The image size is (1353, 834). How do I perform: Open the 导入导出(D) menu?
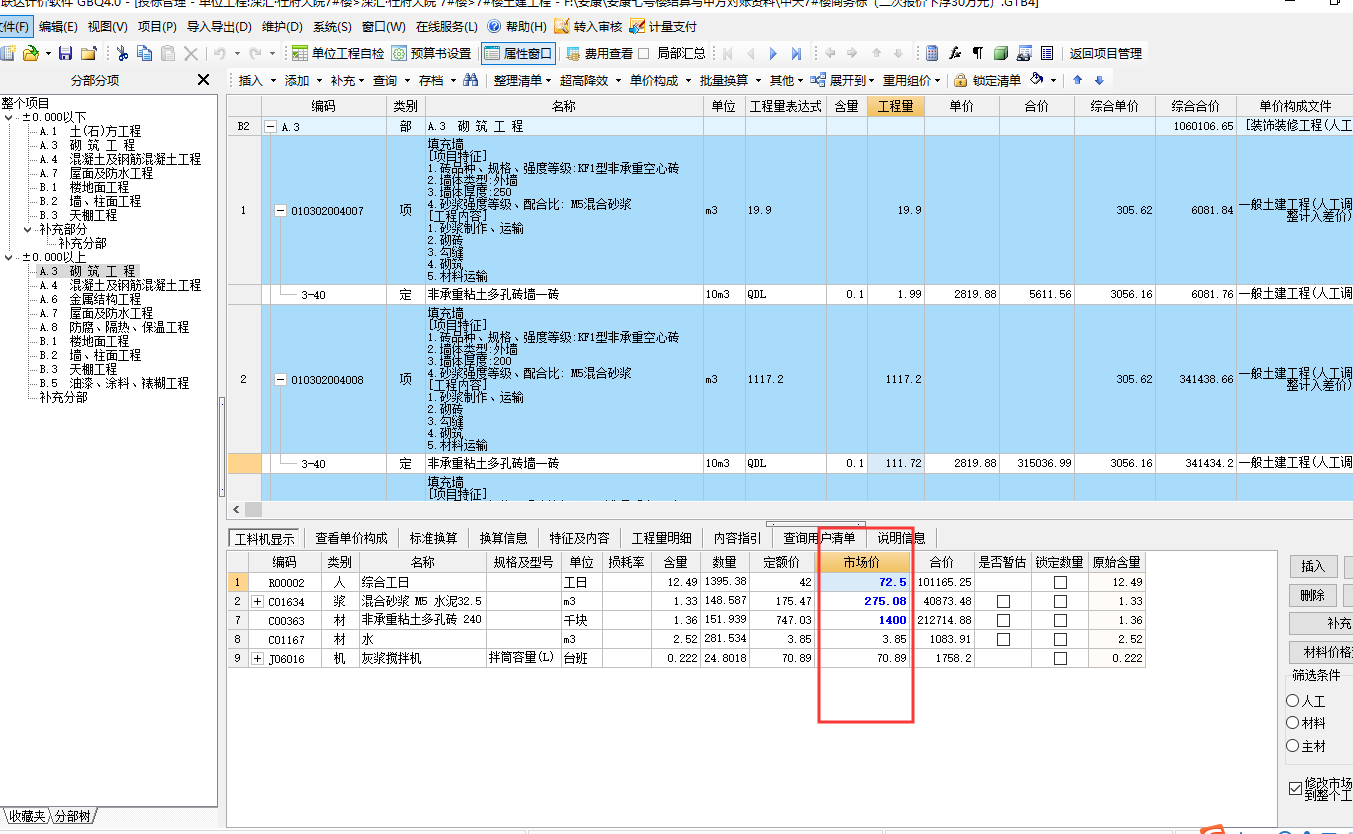(x=219, y=26)
